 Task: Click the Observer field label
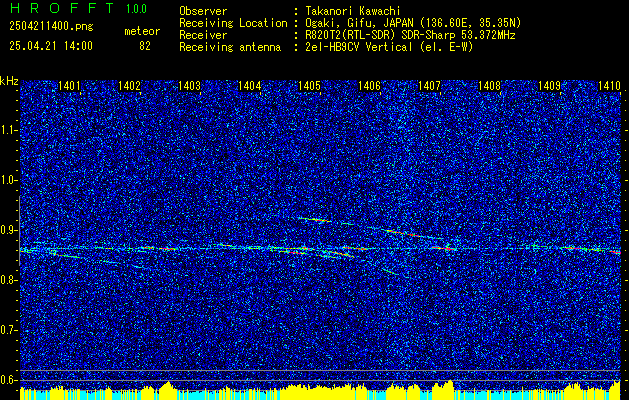pyautogui.click(x=203, y=11)
